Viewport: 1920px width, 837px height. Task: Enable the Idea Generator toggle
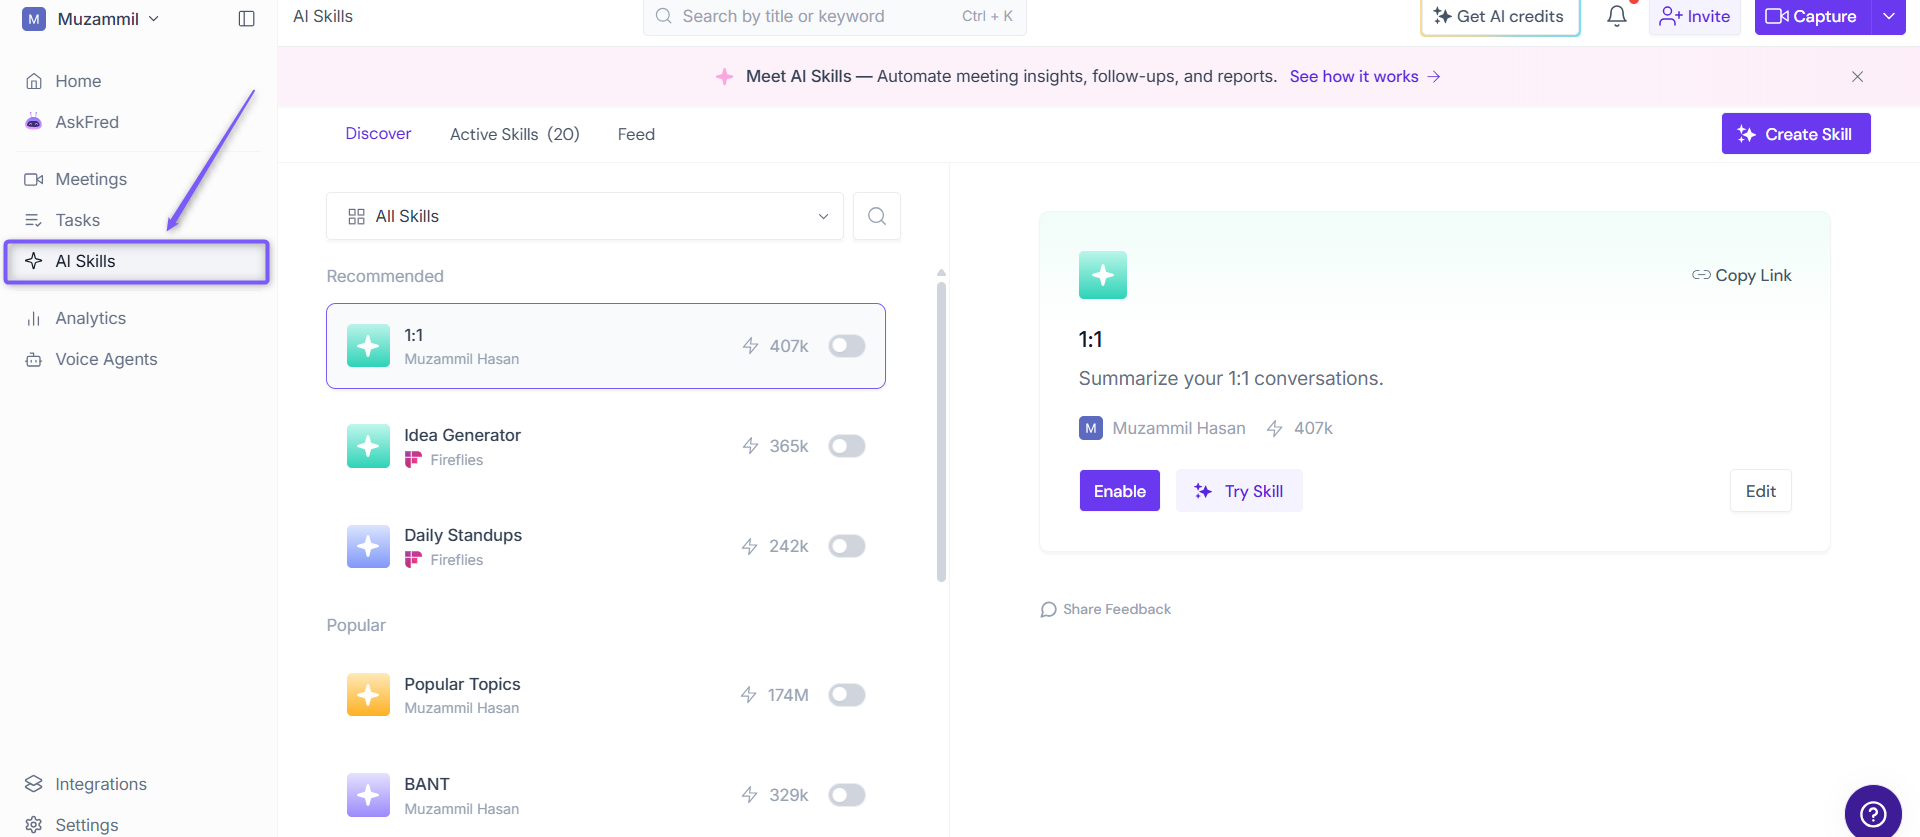click(x=847, y=446)
